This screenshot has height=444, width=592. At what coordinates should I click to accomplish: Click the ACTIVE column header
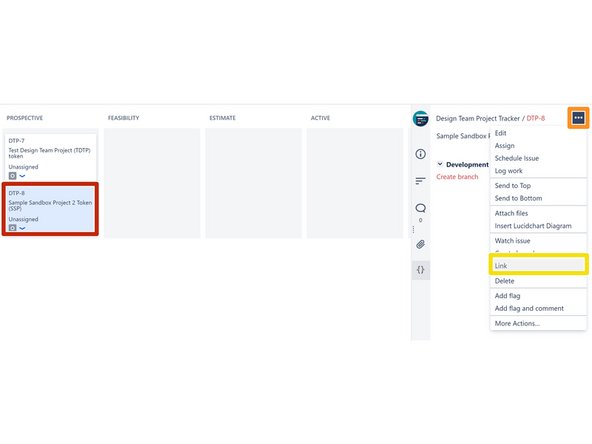click(x=320, y=118)
